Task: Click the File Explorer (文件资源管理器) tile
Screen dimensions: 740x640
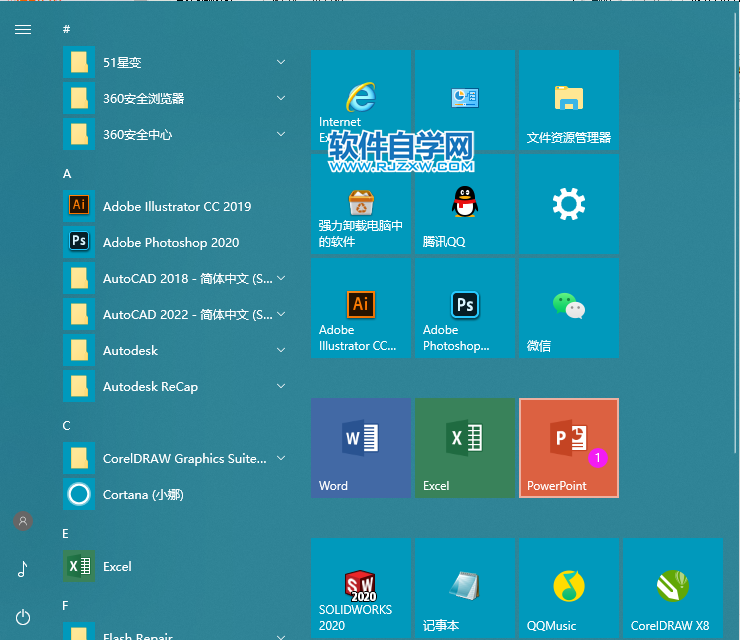Action: click(568, 100)
